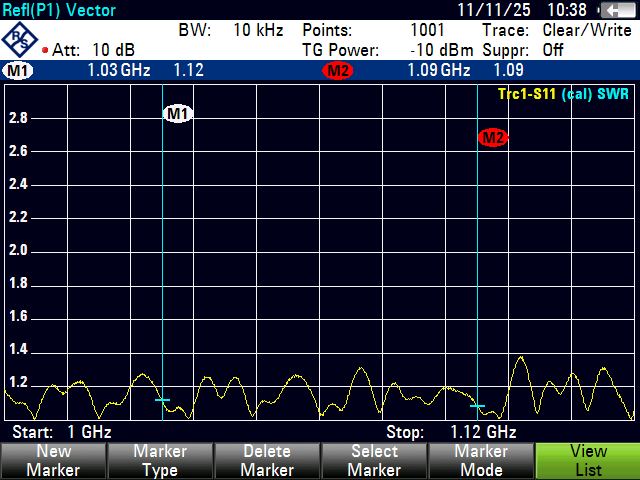The width and height of the screenshot is (640, 480).
Task: Click the BW 10 kHz value
Action: tap(258, 30)
